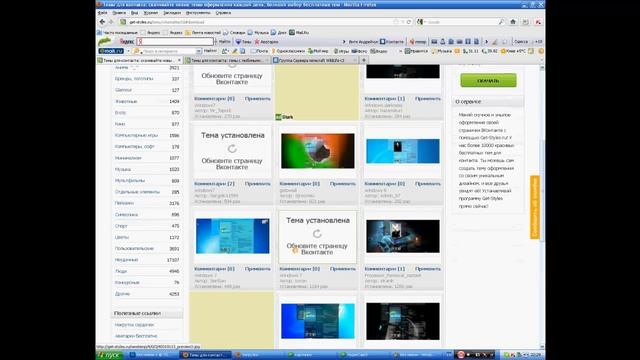Viewport: 640px width, 360px height.
Task: Open a new tab with the plus button
Action: click(x=364, y=60)
